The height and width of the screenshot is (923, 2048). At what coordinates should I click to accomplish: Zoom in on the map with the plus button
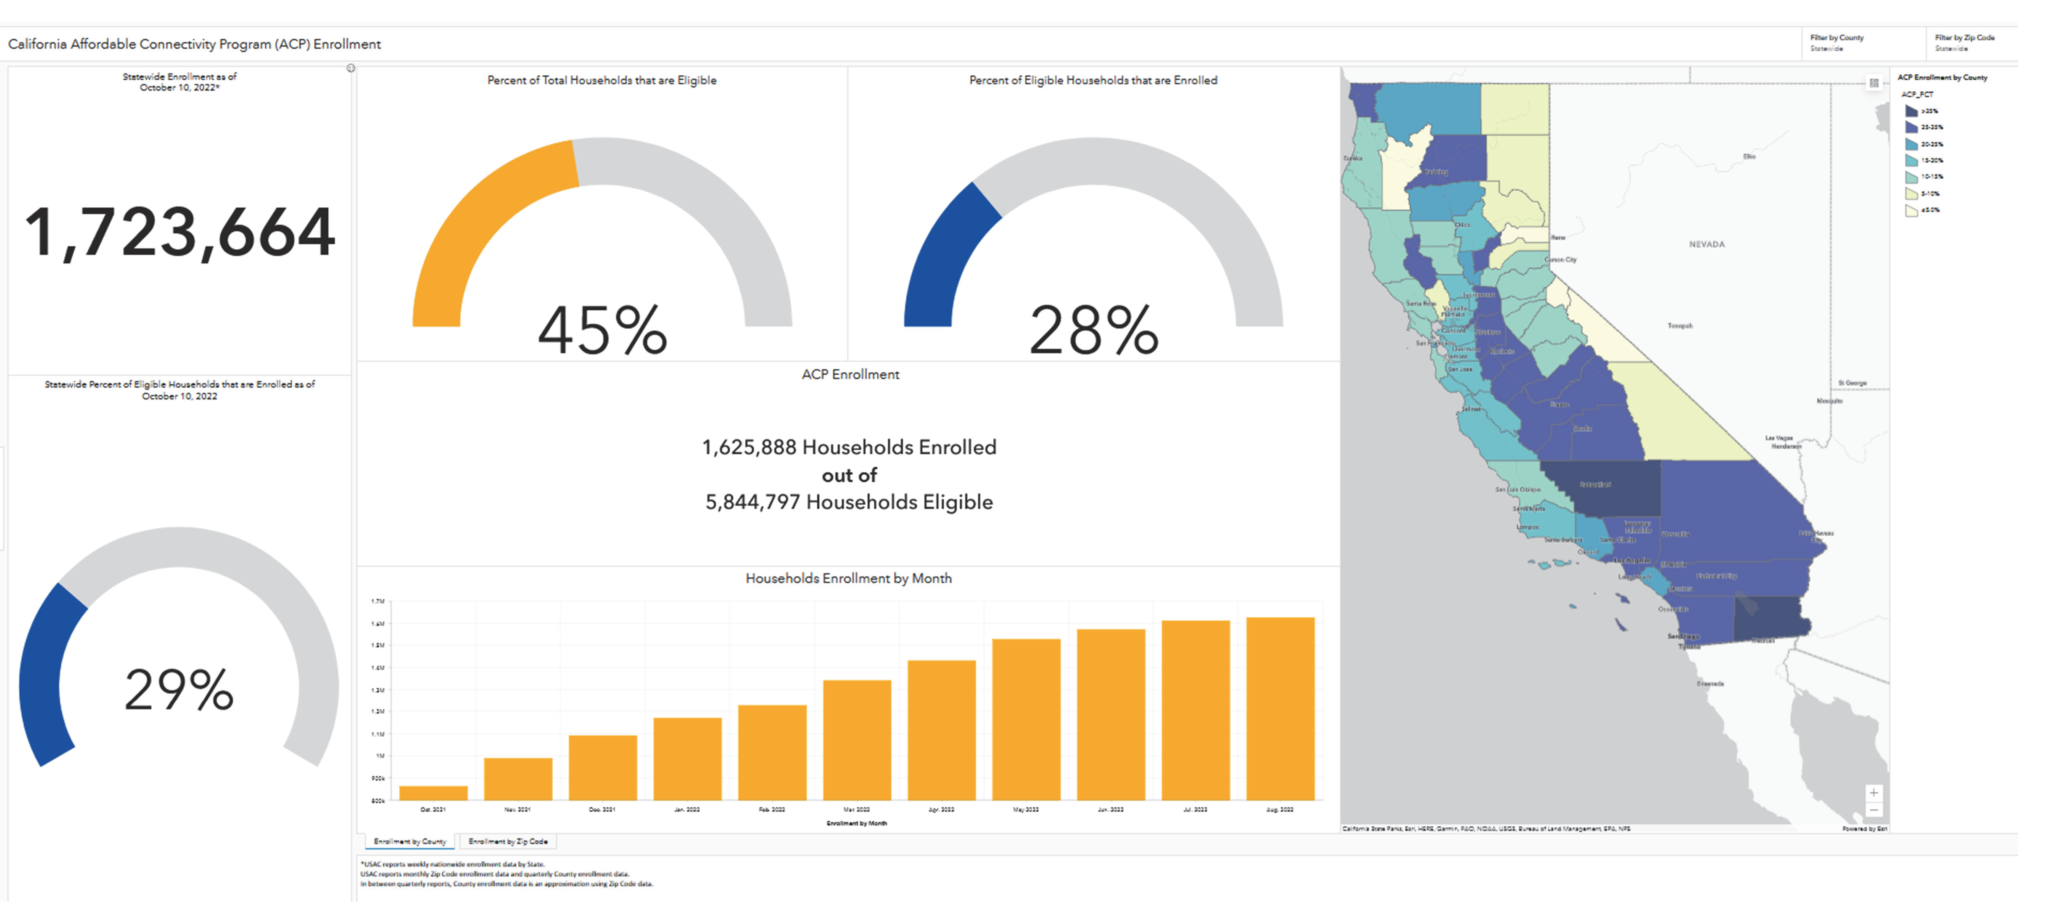(x=1874, y=793)
